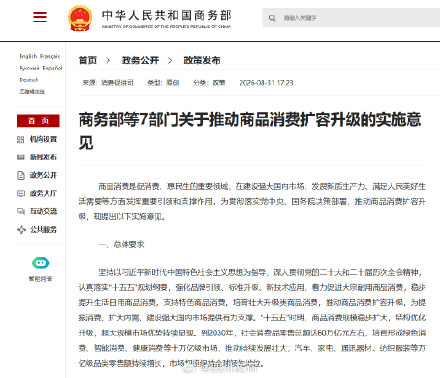This screenshot has height=378, width=440.
Task: Select the red 首页 sidebar button
Action: tap(38, 121)
